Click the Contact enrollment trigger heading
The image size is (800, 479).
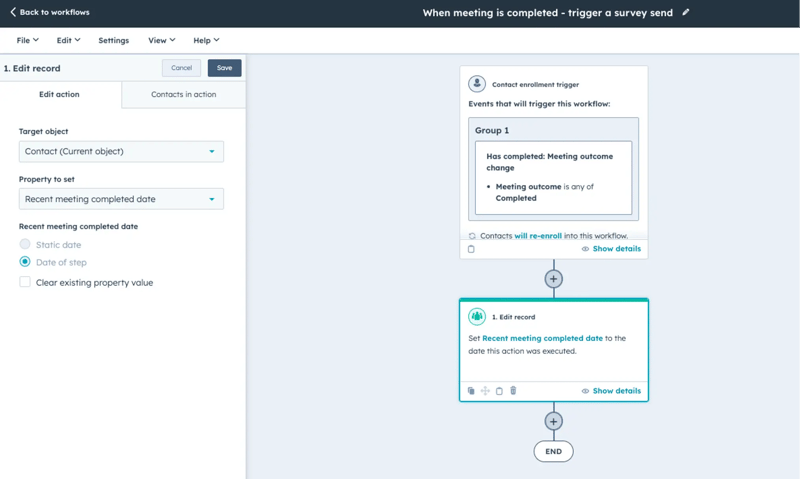point(535,85)
